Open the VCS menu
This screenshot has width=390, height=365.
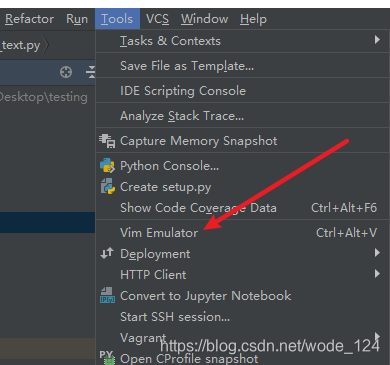click(157, 19)
